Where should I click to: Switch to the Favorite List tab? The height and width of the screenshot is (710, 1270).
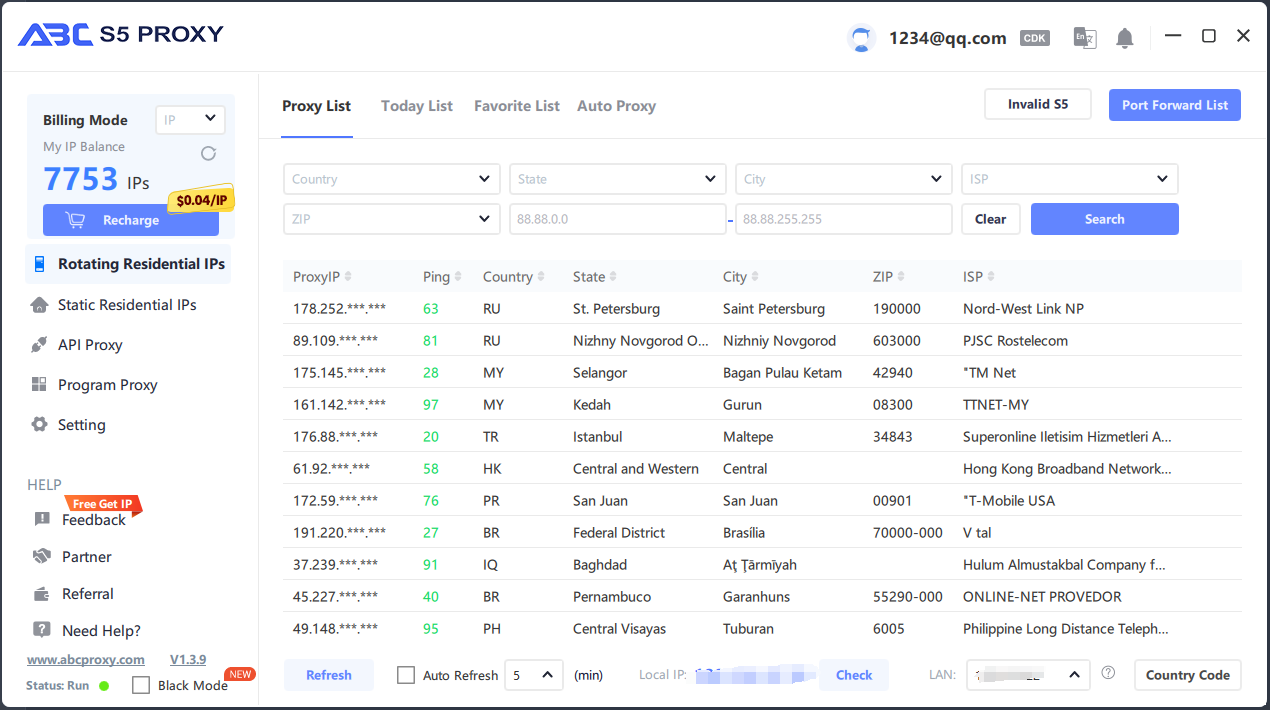coord(516,106)
